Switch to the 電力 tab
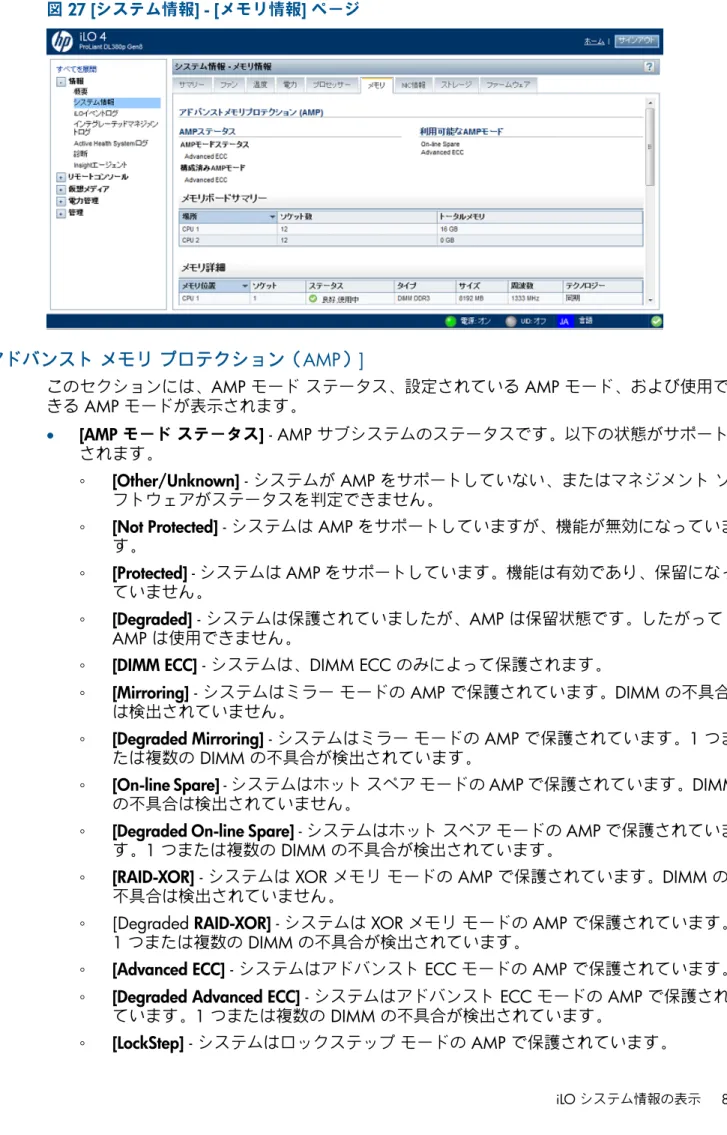This screenshot has width=727, height=1135. pyautogui.click(x=290, y=85)
